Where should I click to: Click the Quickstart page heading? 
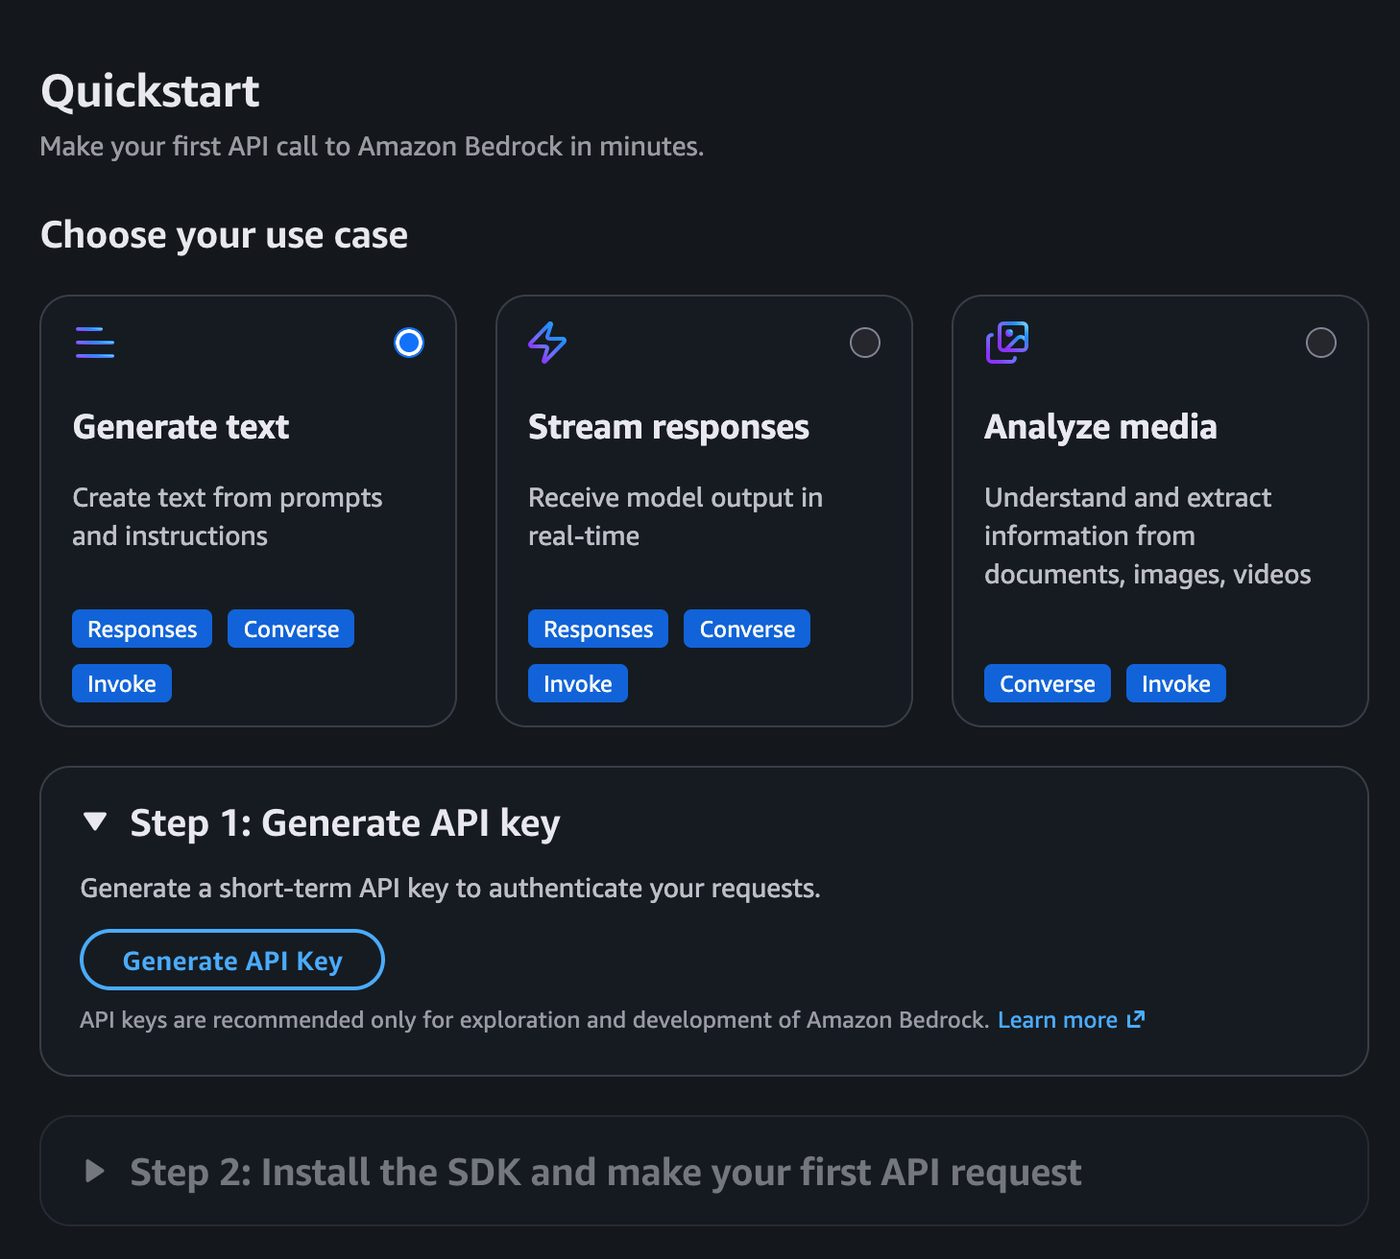click(x=150, y=91)
